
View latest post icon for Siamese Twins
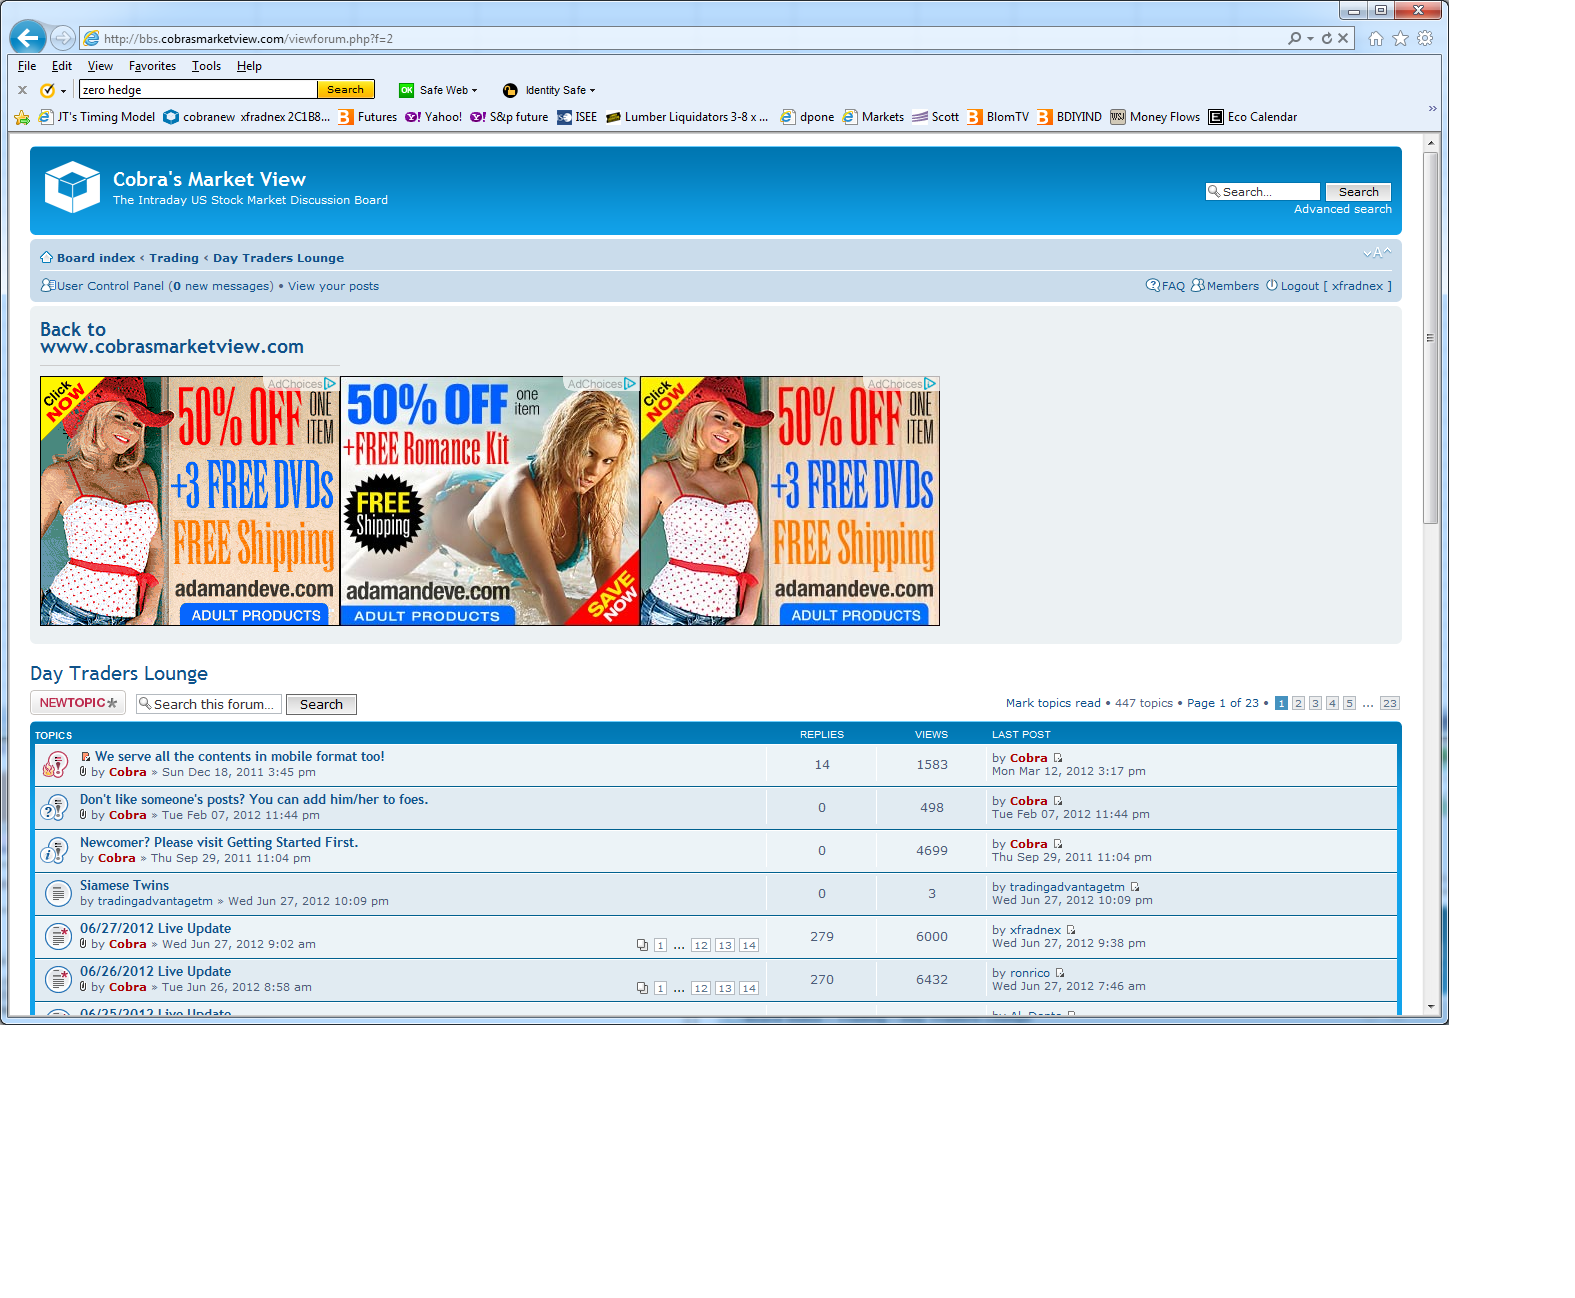(1135, 887)
